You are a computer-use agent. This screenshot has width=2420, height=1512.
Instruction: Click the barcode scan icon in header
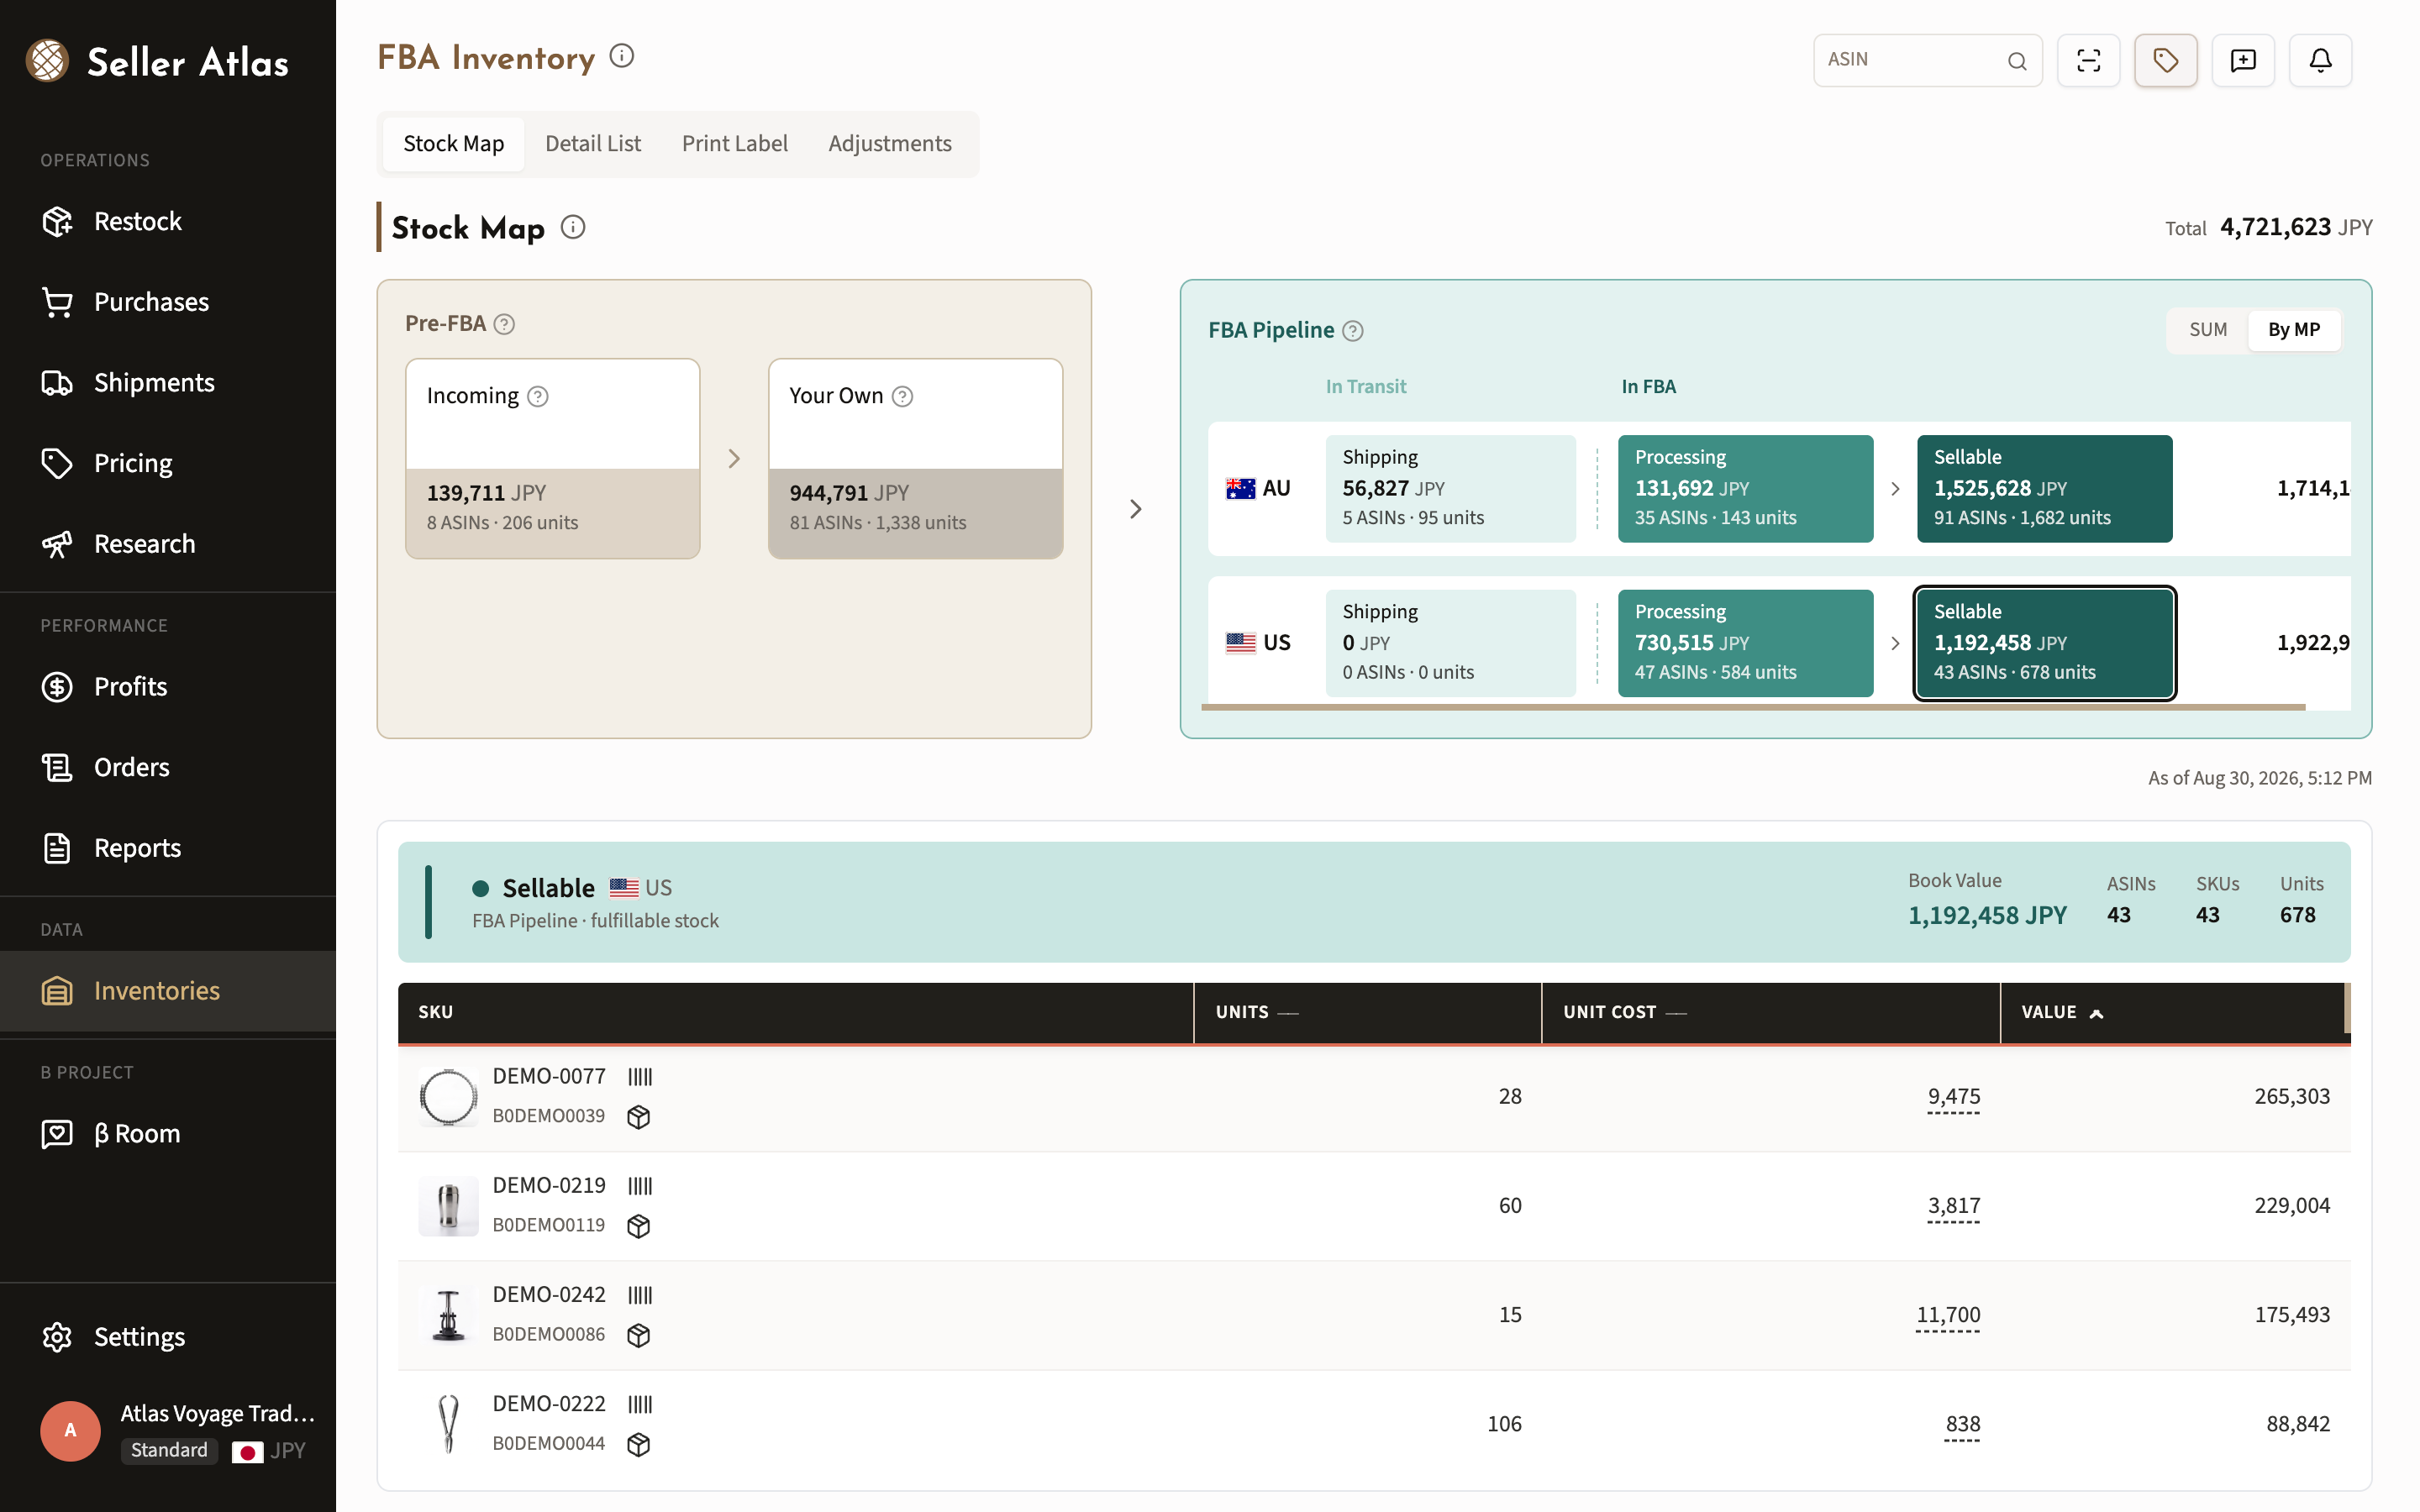coord(2088,60)
